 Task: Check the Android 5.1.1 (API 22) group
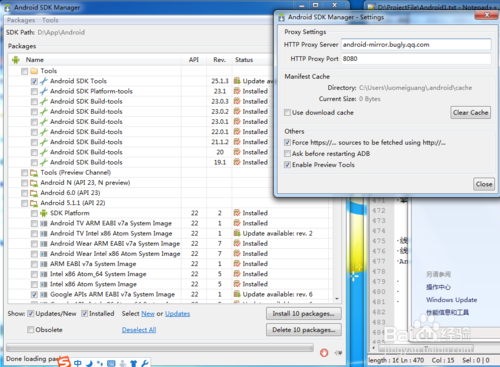24,203
